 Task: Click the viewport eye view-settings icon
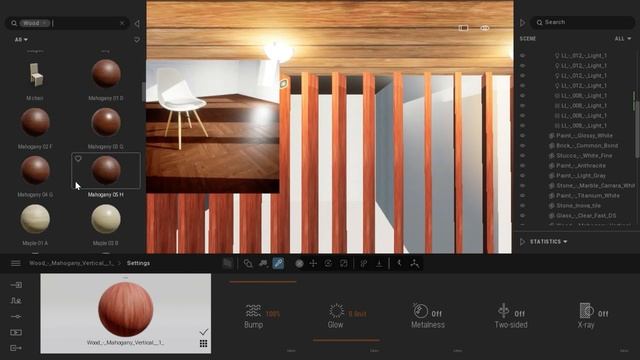point(484,28)
